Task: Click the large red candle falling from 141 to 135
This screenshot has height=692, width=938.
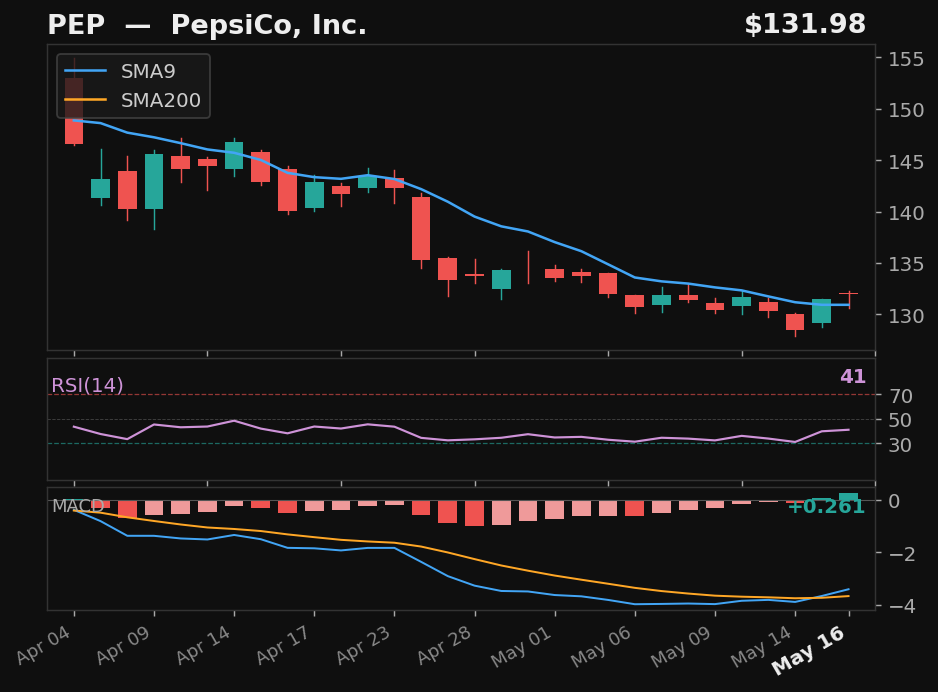Action: coord(421,228)
